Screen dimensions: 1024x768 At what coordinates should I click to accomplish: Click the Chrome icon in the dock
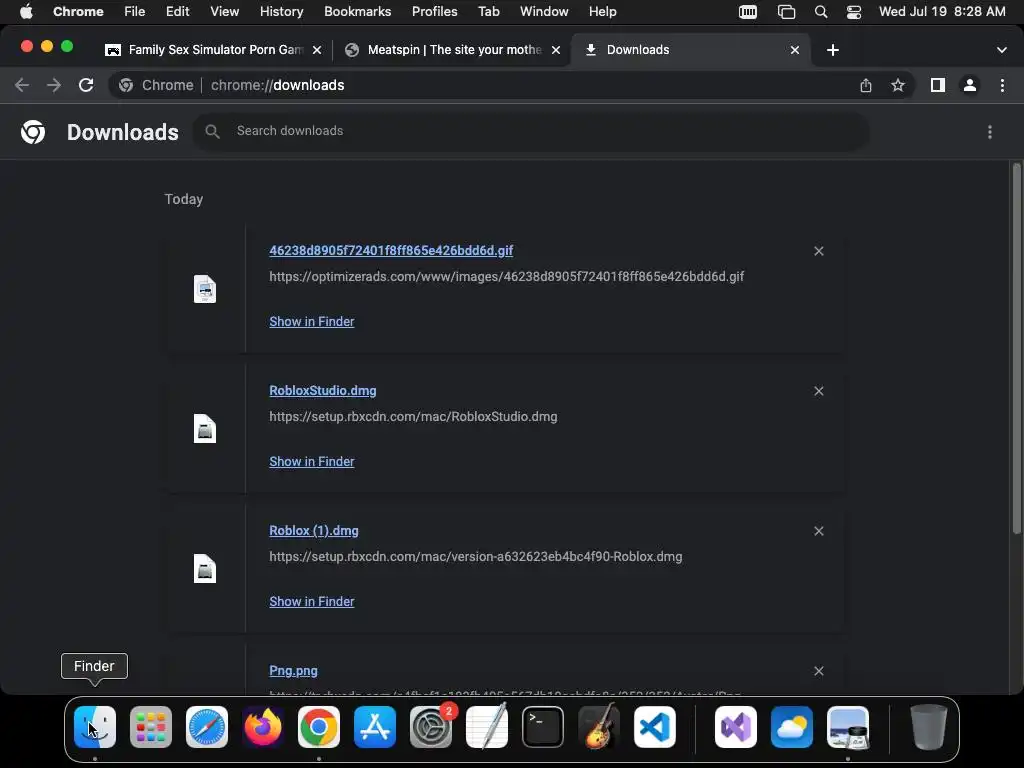pyautogui.click(x=319, y=727)
